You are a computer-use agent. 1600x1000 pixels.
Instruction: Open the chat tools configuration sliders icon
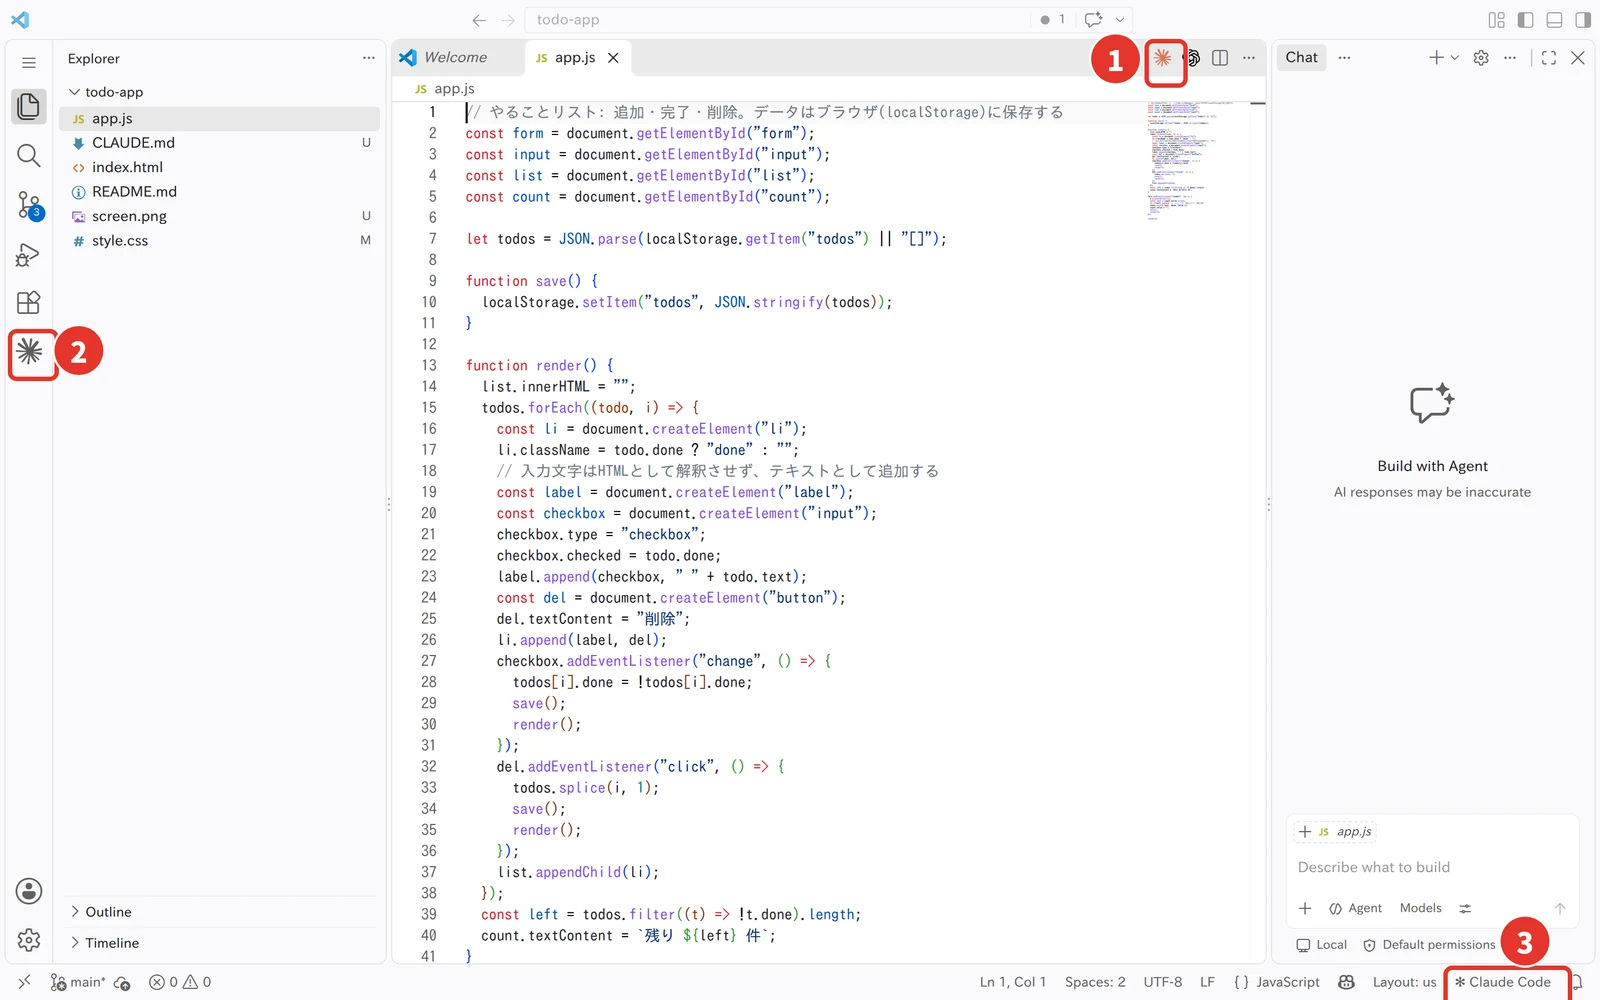[x=1465, y=909]
